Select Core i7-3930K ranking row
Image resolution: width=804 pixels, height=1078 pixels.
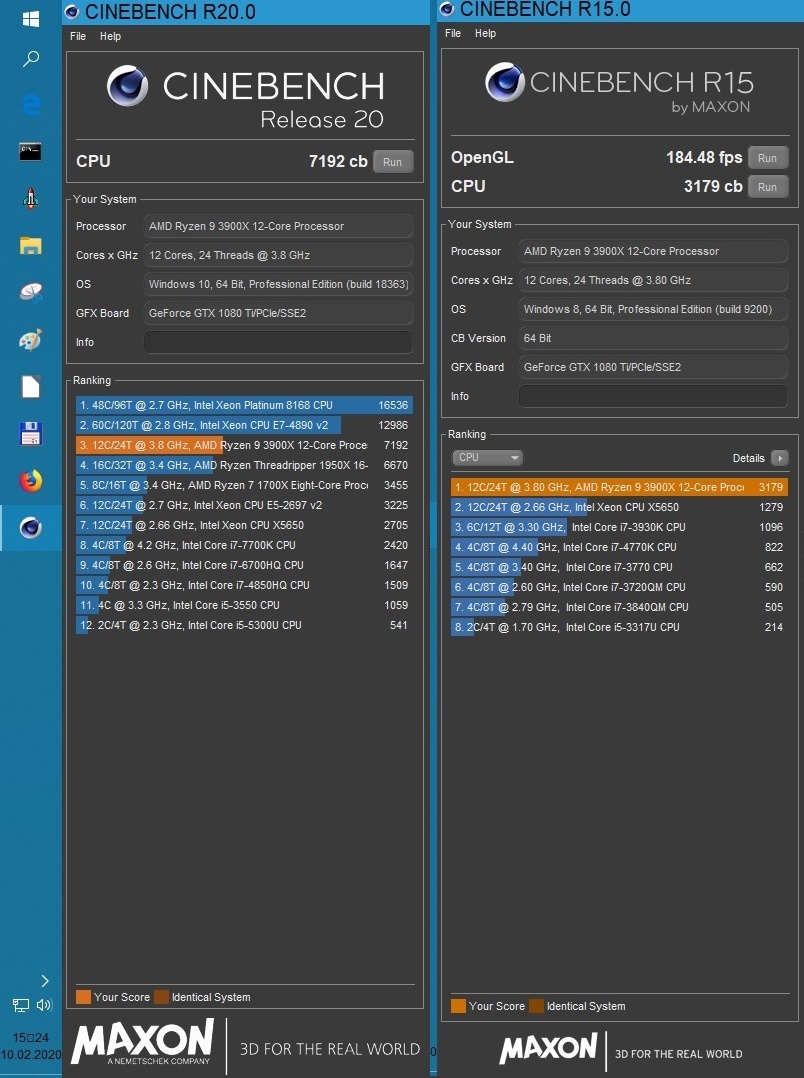619,527
